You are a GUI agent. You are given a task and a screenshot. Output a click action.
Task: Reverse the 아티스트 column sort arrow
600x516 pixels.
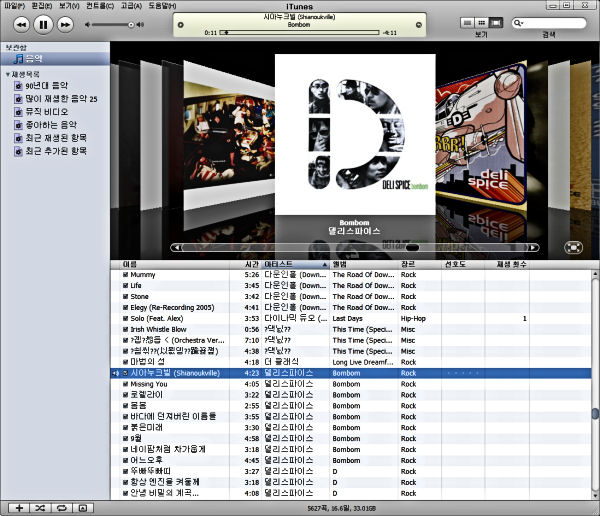324,265
